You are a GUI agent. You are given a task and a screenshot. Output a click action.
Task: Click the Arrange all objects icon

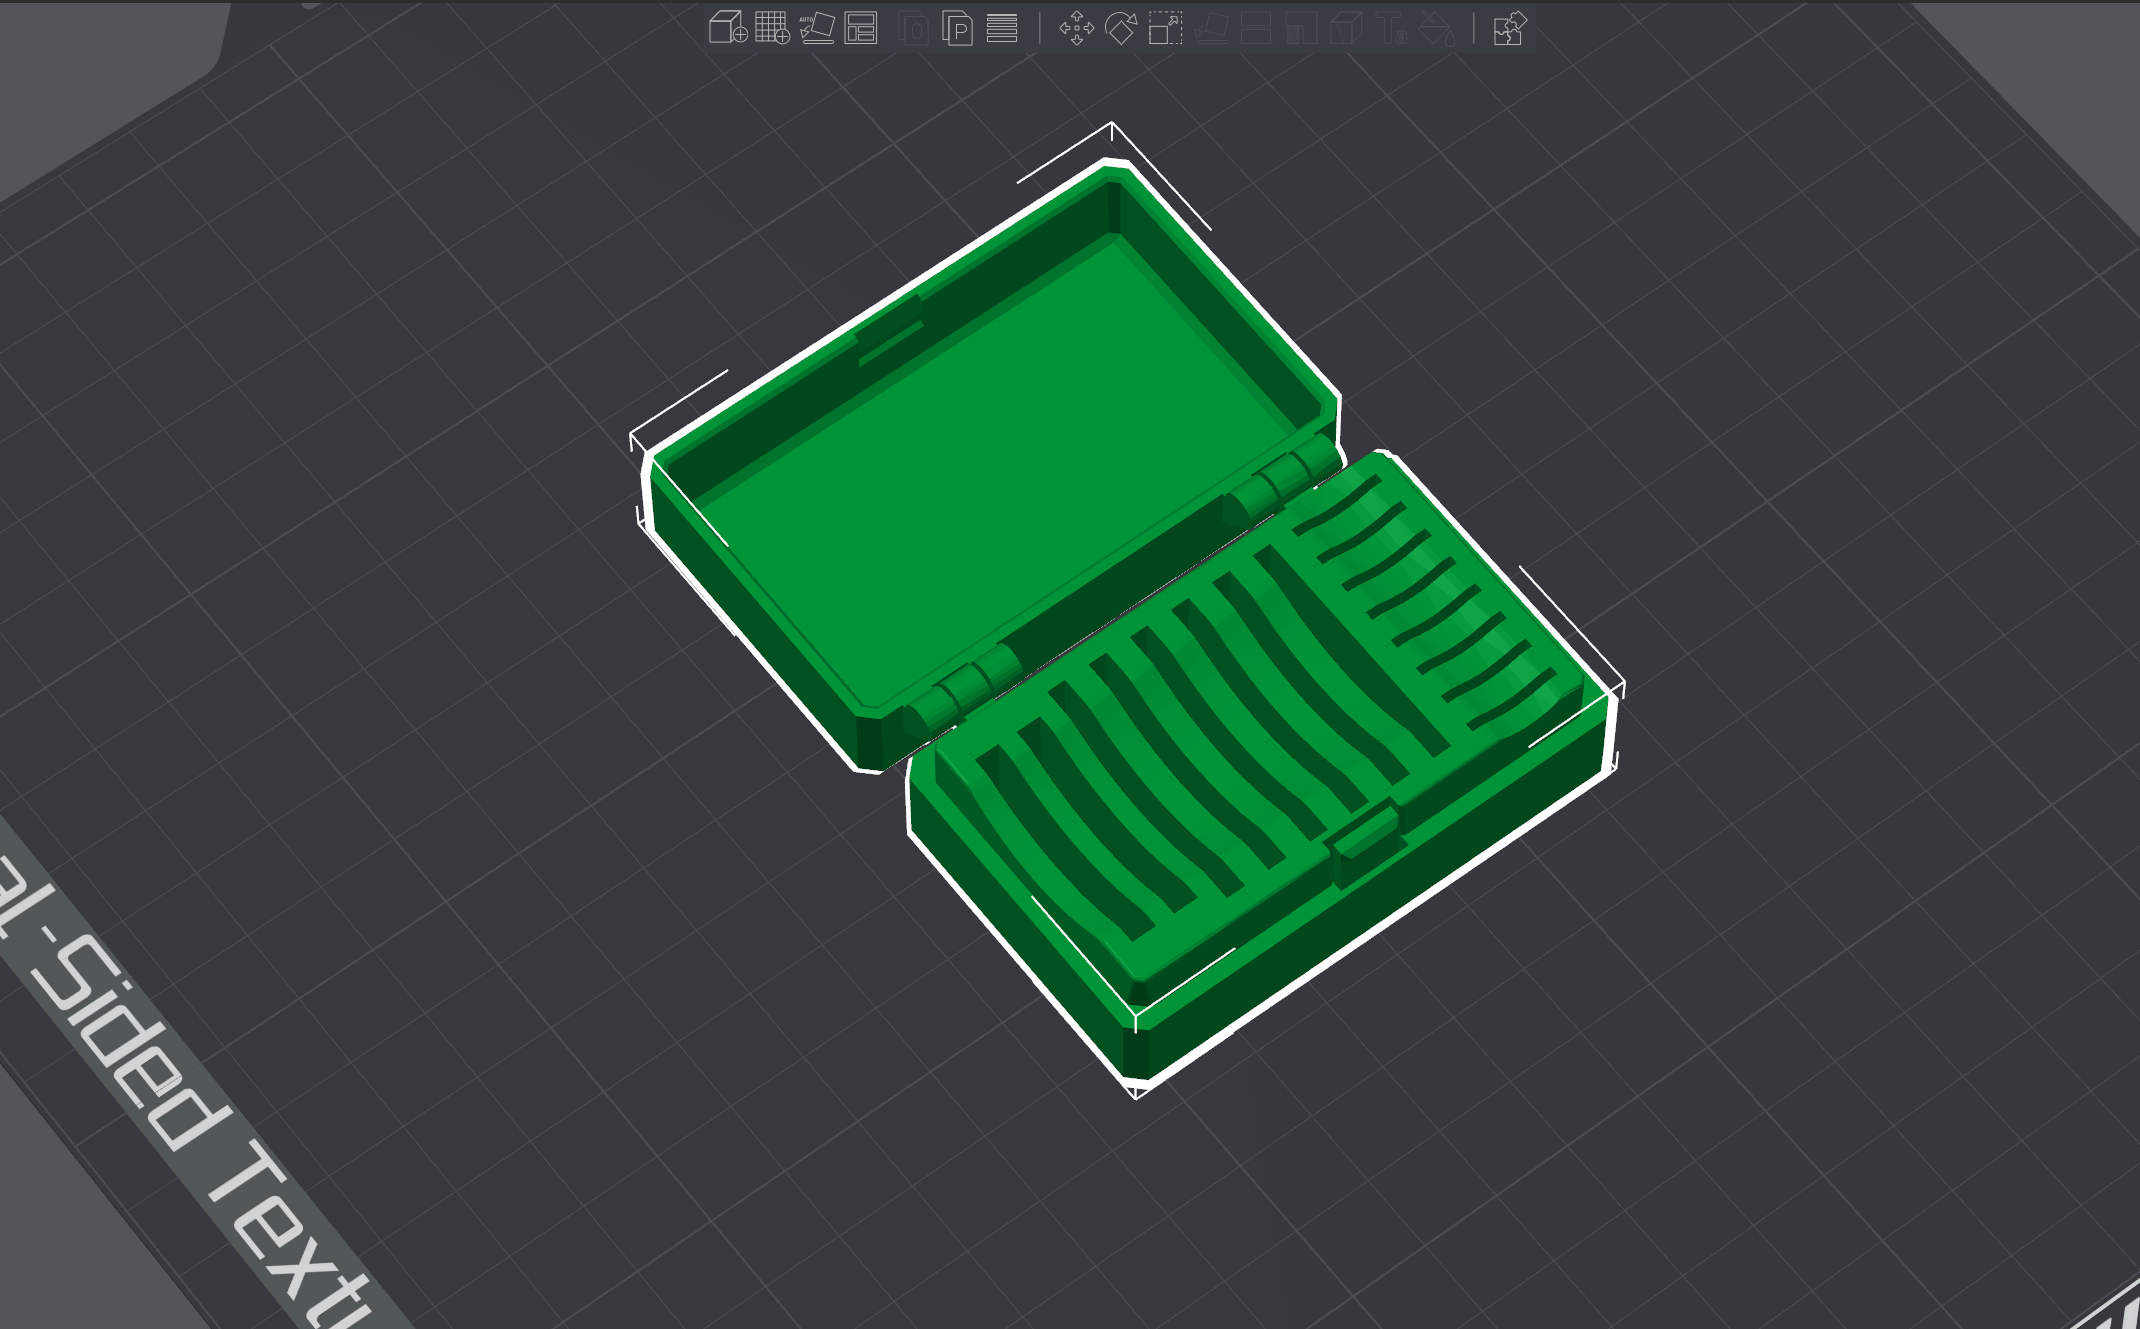tap(861, 28)
